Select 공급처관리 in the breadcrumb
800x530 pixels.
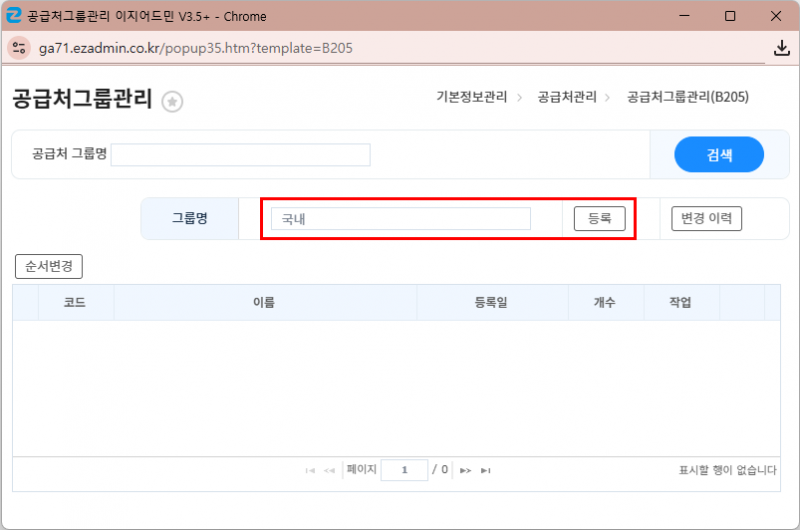pyautogui.click(x=567, y=97)
